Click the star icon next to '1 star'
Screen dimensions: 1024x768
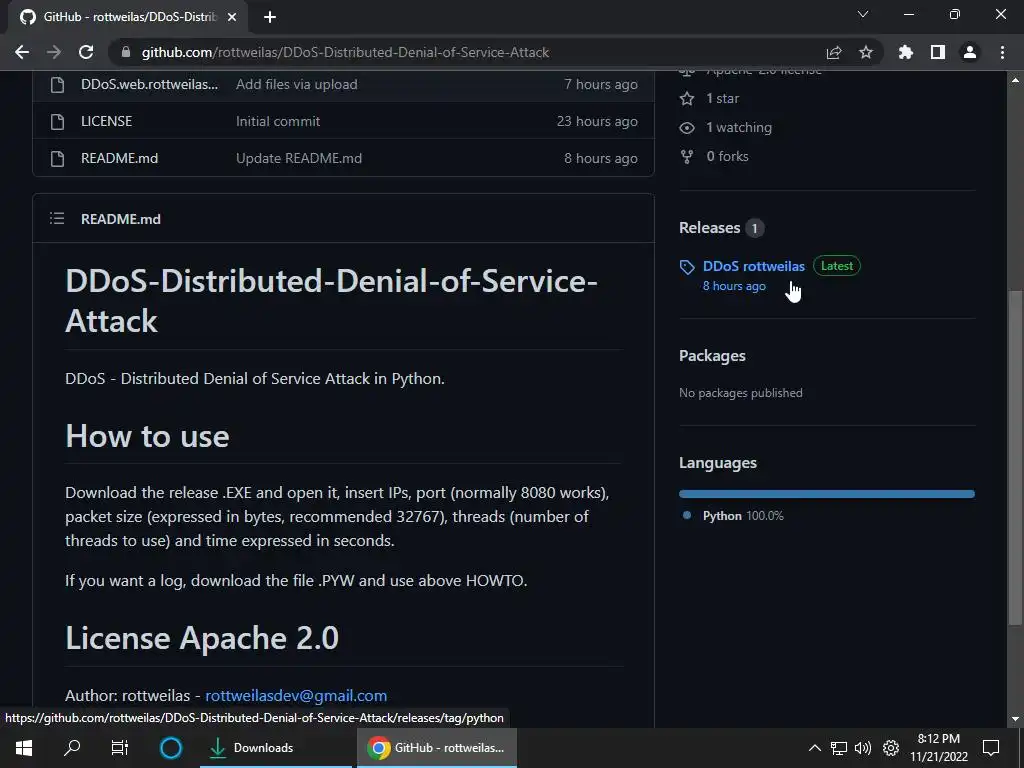[x=687, y=99]
